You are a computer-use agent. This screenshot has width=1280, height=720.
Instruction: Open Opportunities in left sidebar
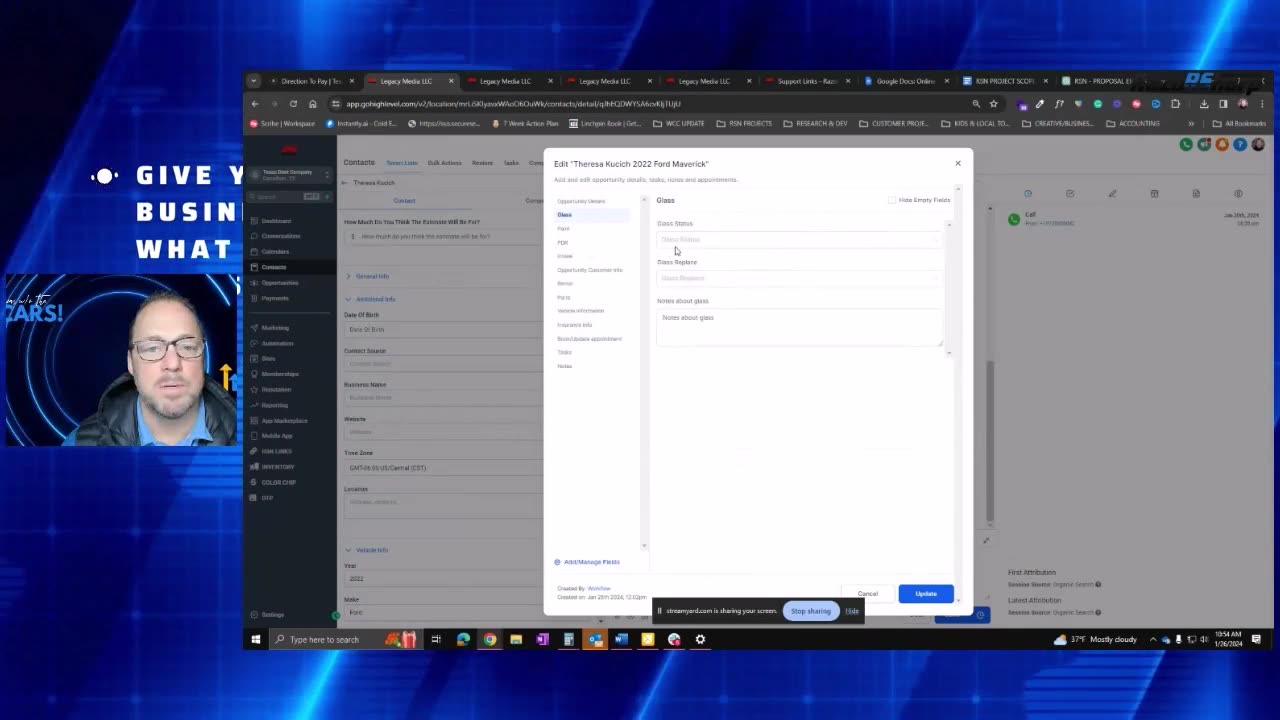point(280,283)
